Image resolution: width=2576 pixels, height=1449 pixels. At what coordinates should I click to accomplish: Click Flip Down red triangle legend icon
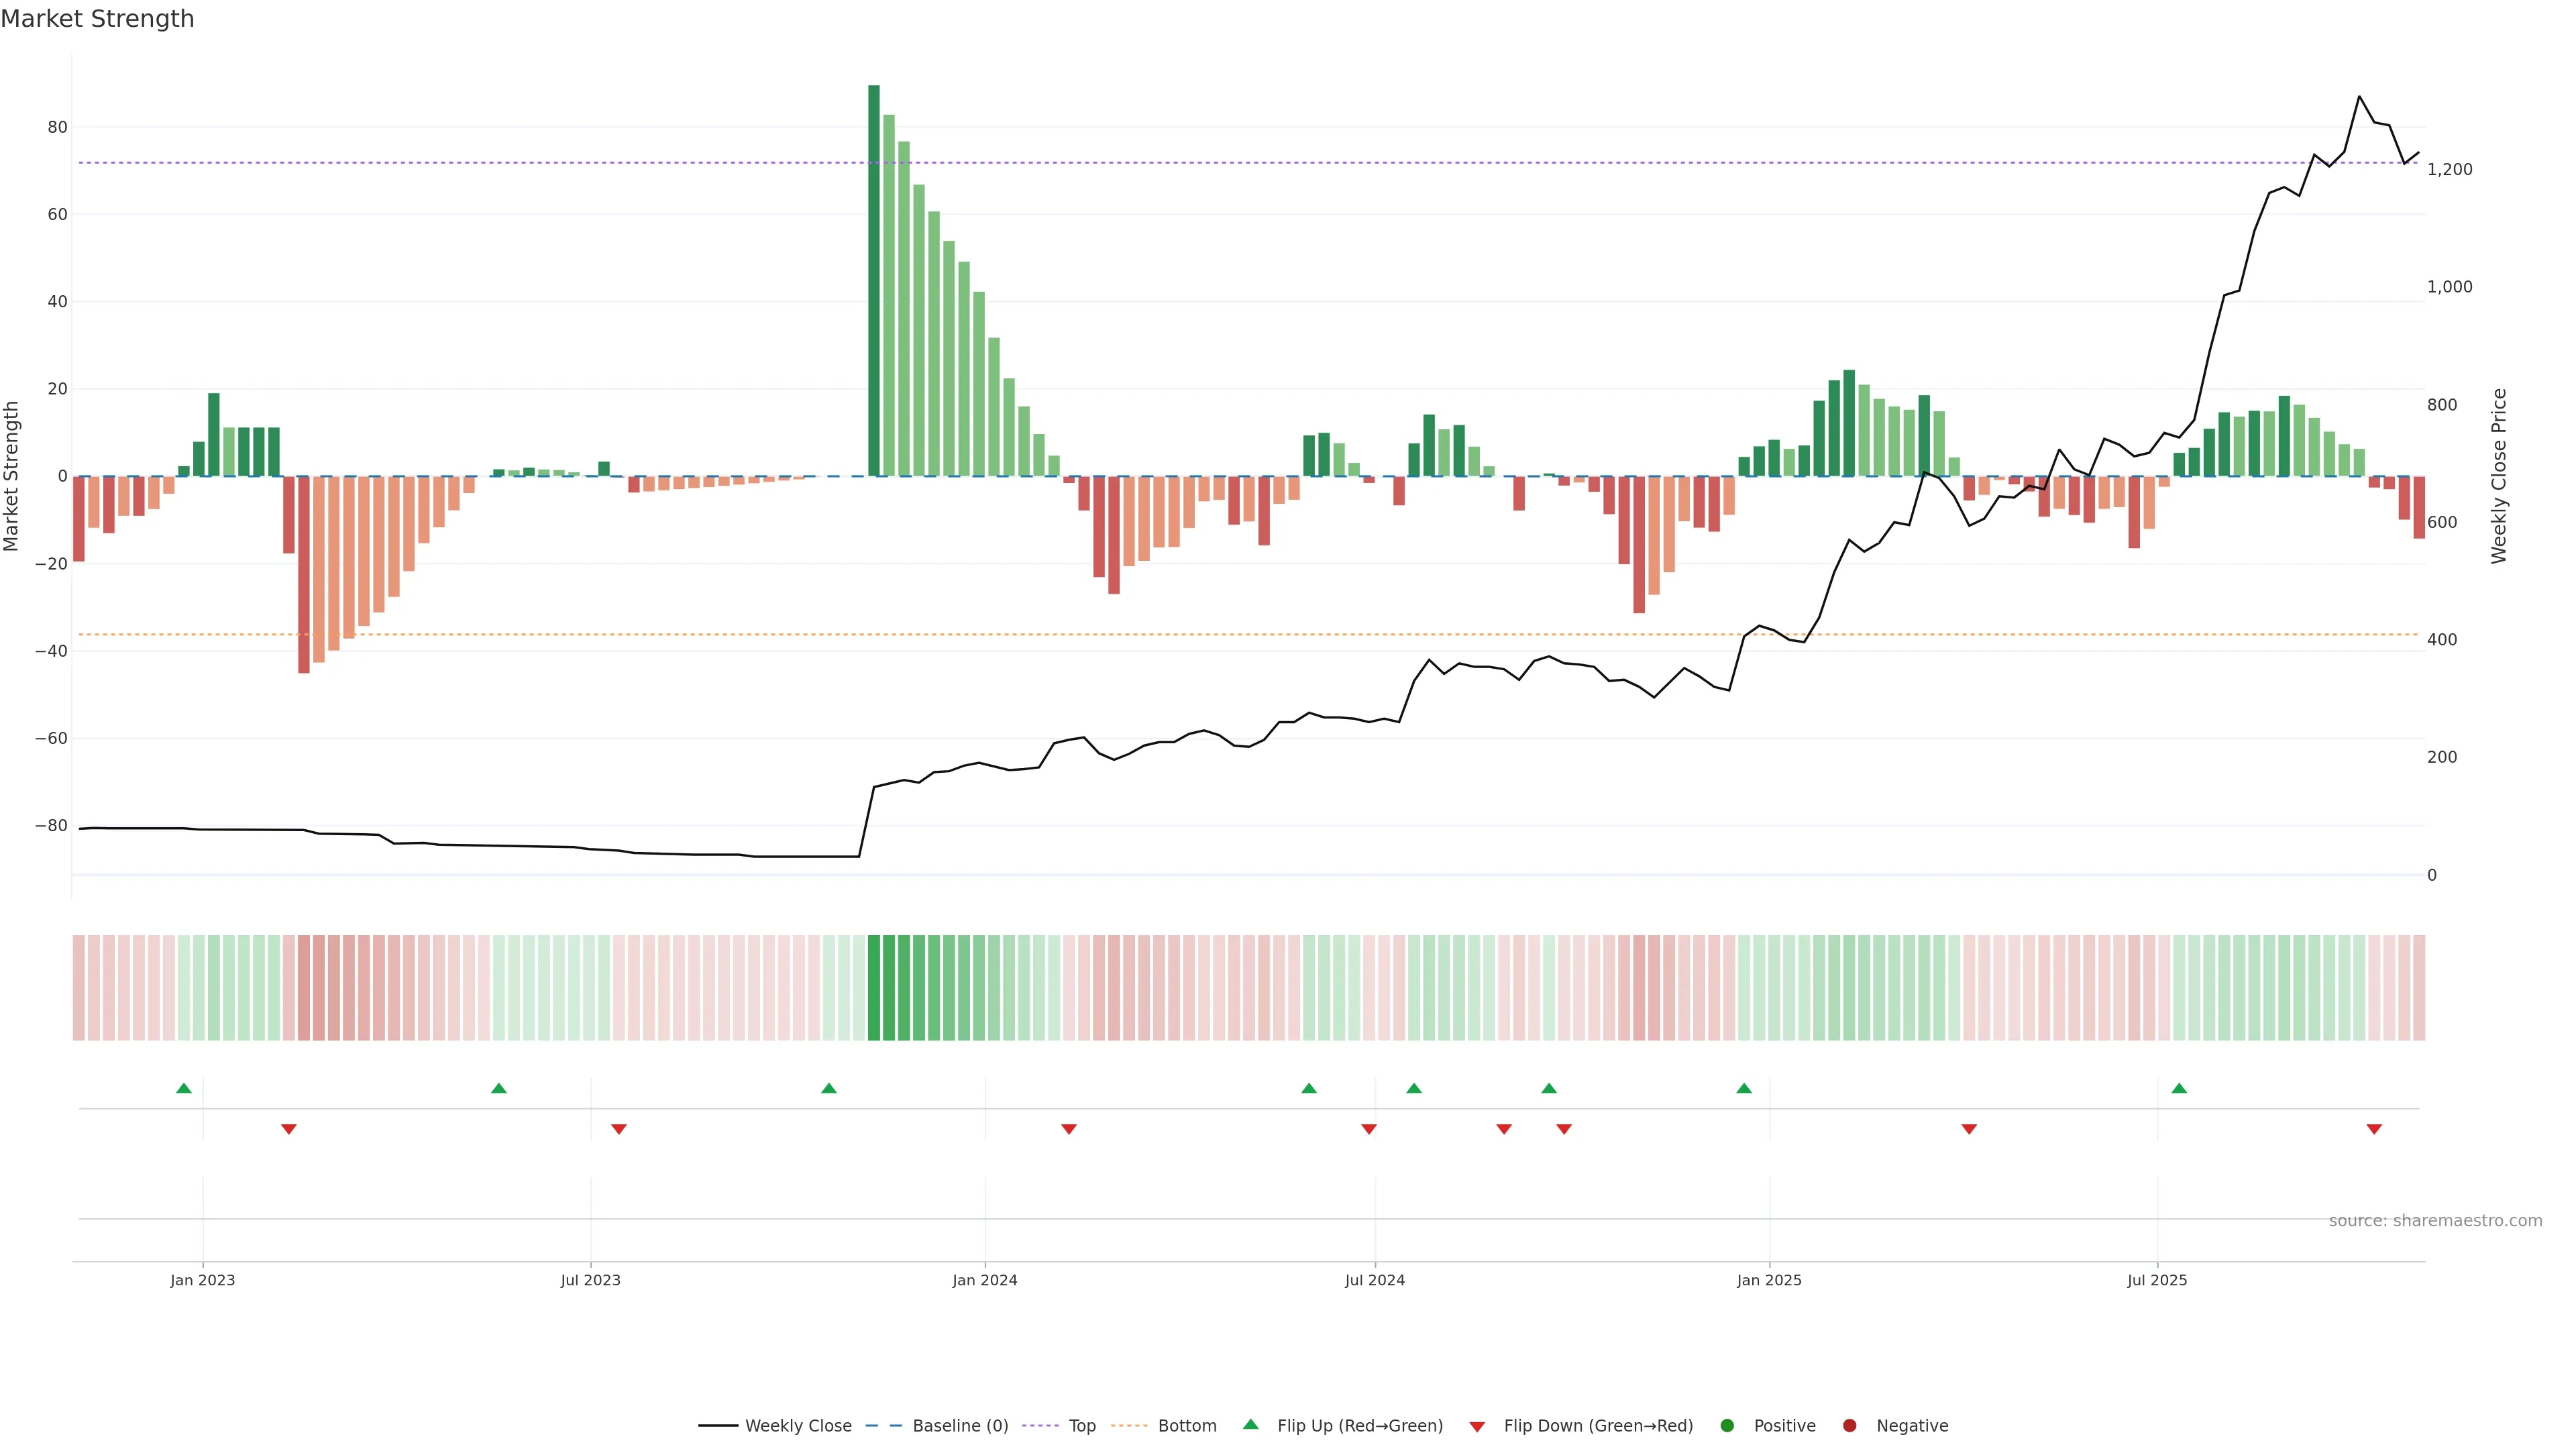pos(1477,1426)
